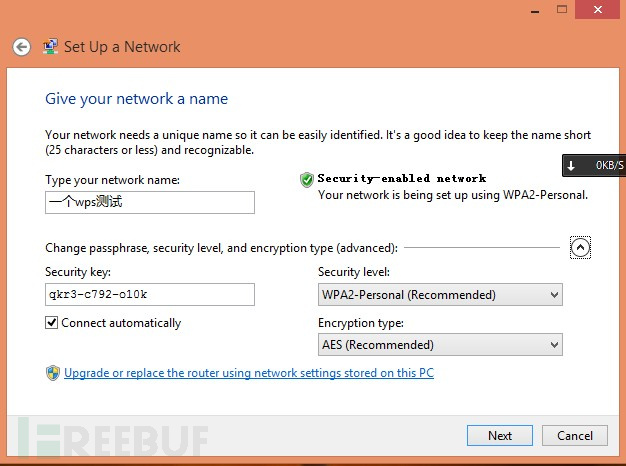Screen dimensions: 626x466
Task: Click the Set Up a Network title text
Action: (122, 47)
